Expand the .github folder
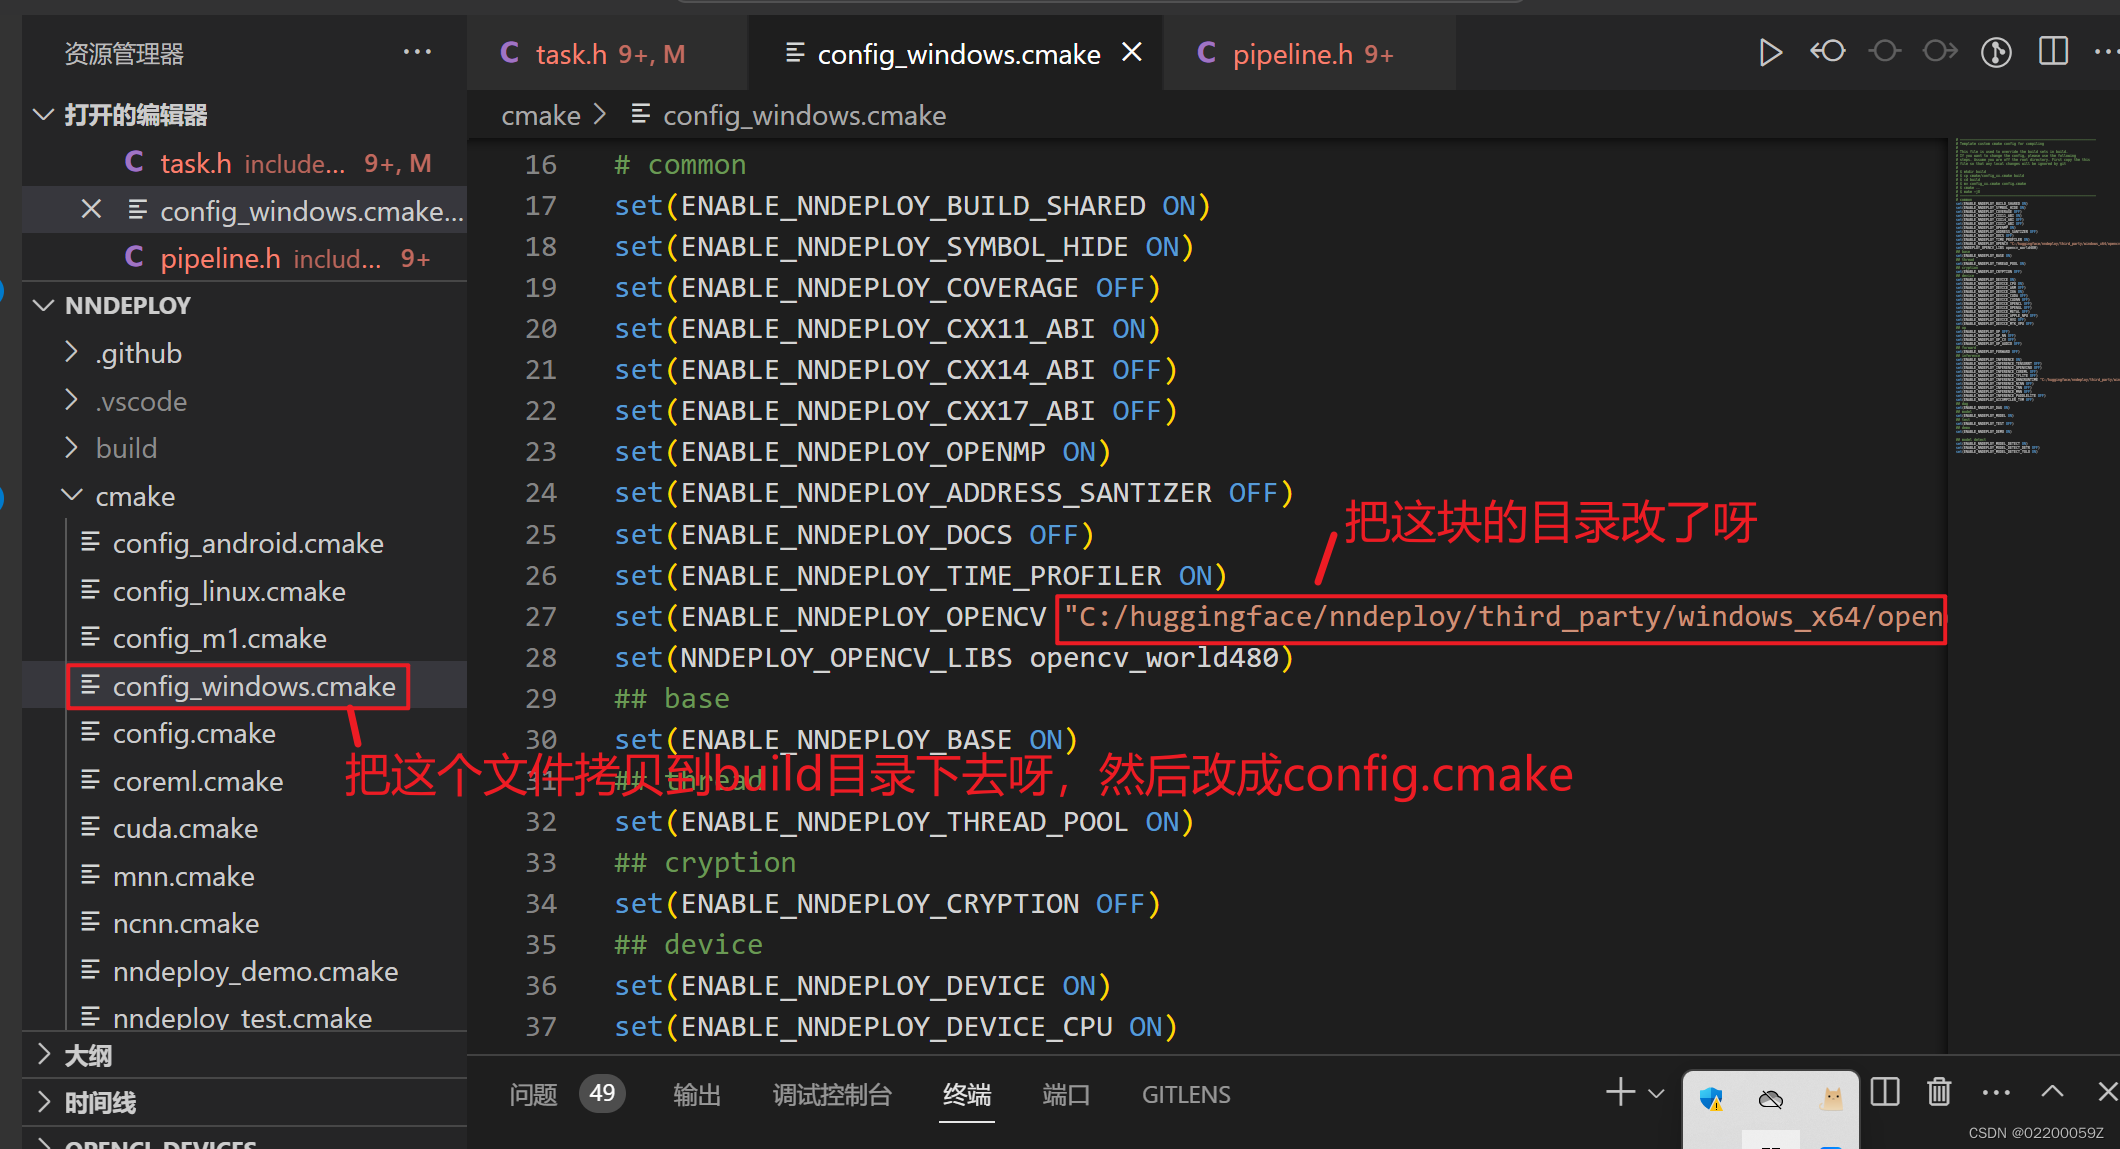 (71, 353)
